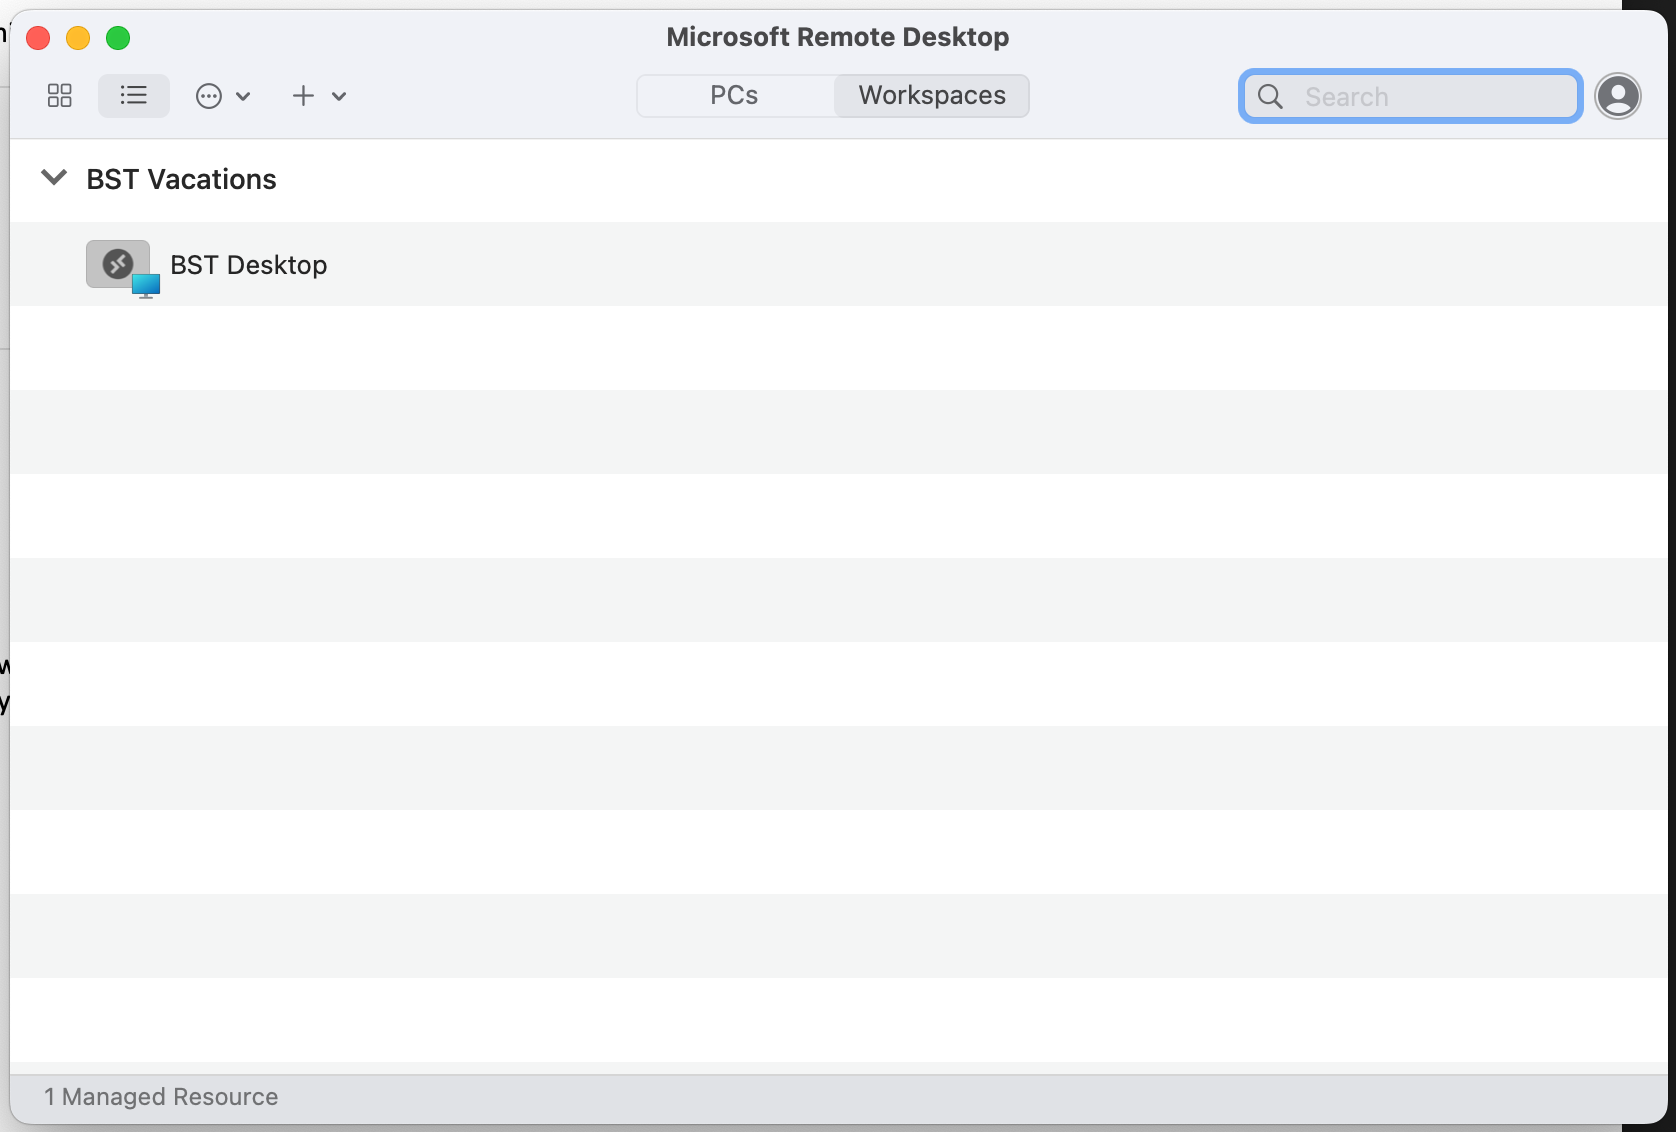Minimize the window with the yellow button
Viewport: 1676px width, 1132px height.
[x=78, y=38]
